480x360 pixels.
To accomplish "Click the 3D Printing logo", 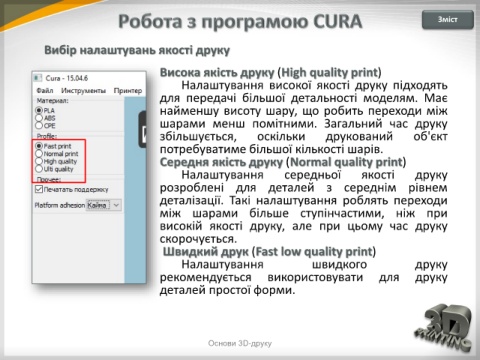I will click(x=444, y=327).
